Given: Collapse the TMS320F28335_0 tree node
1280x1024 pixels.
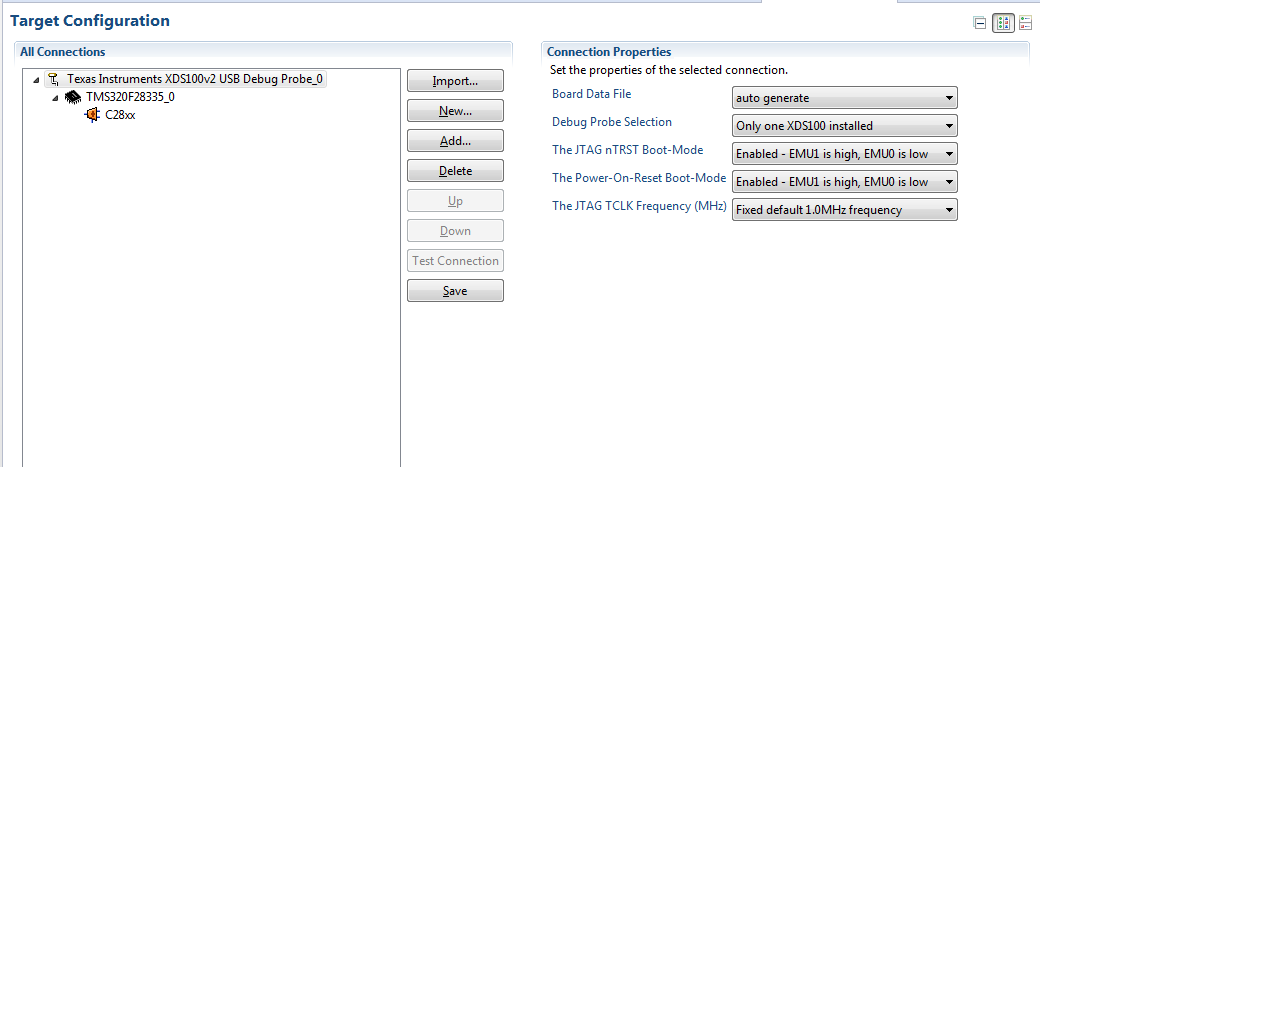Looking at the screenshot, I should (x=55, y=98).
